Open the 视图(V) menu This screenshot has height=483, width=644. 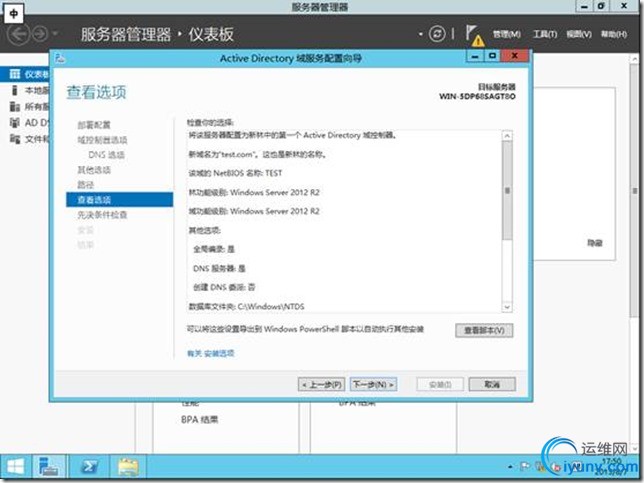[579, 34]
